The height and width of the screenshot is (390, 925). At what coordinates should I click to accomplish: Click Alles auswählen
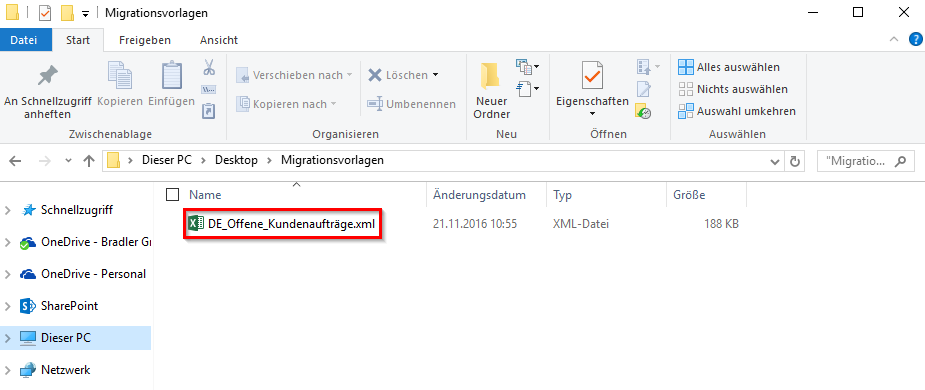[729, 67]
